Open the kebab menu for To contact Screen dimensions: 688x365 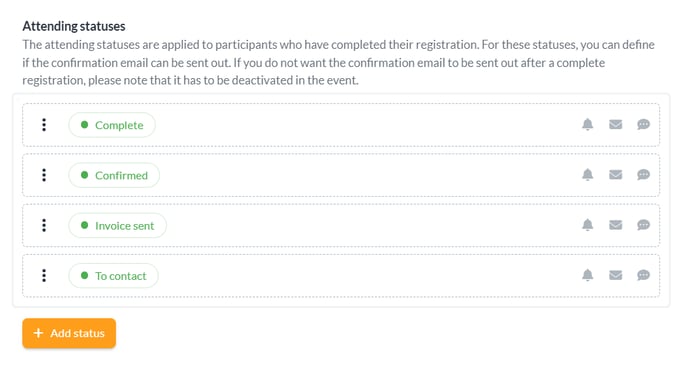[x=44, y=276]
